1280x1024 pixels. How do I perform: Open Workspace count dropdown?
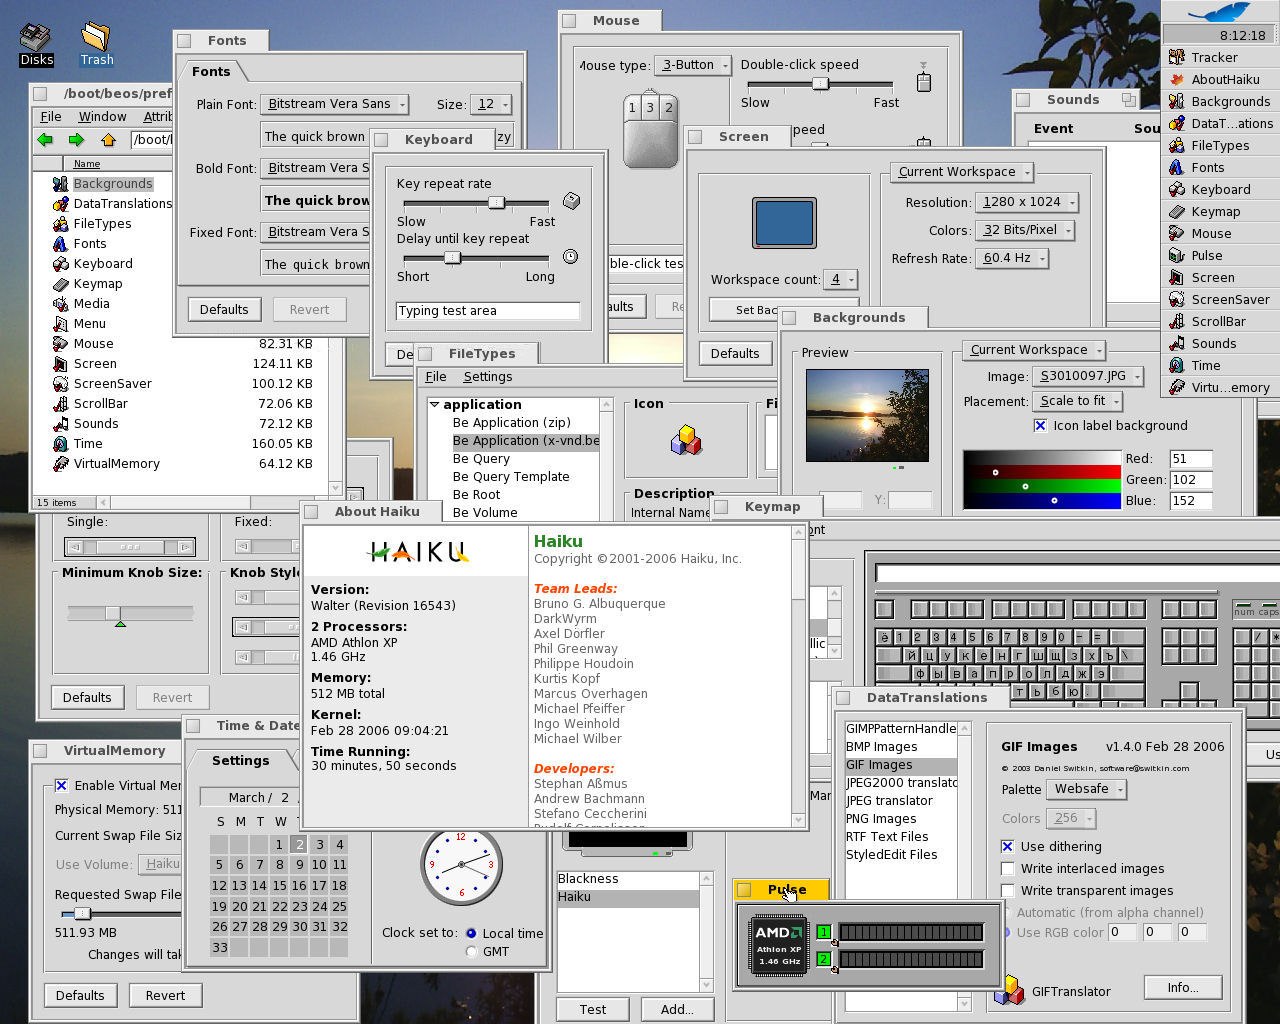click(x=841, y=280)
